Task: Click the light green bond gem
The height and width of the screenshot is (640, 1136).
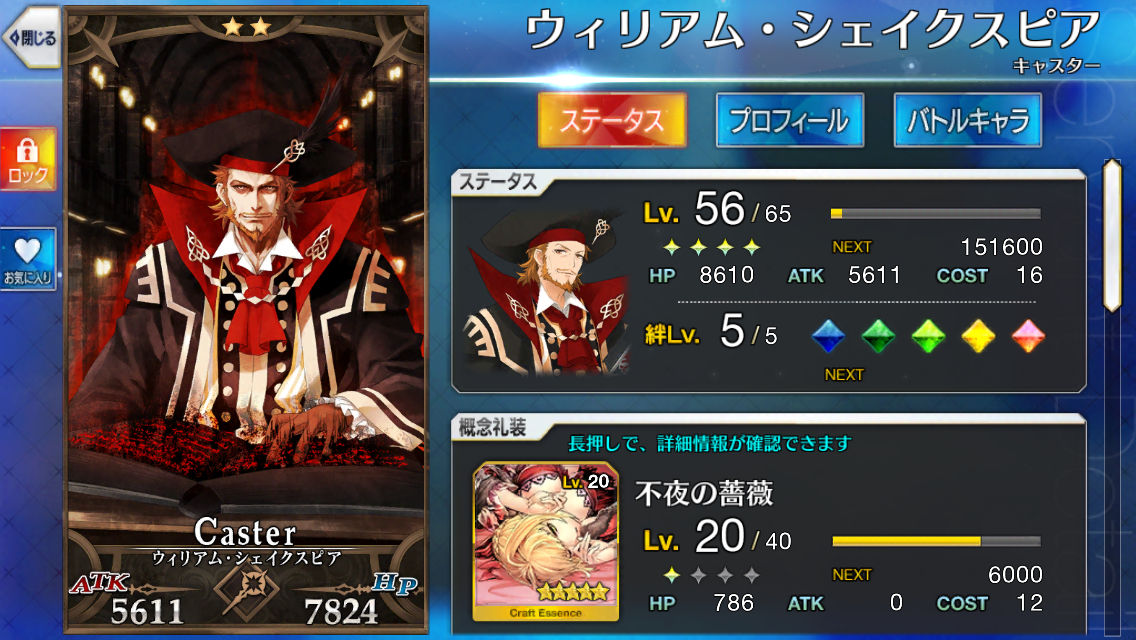Action: (928, 336)
